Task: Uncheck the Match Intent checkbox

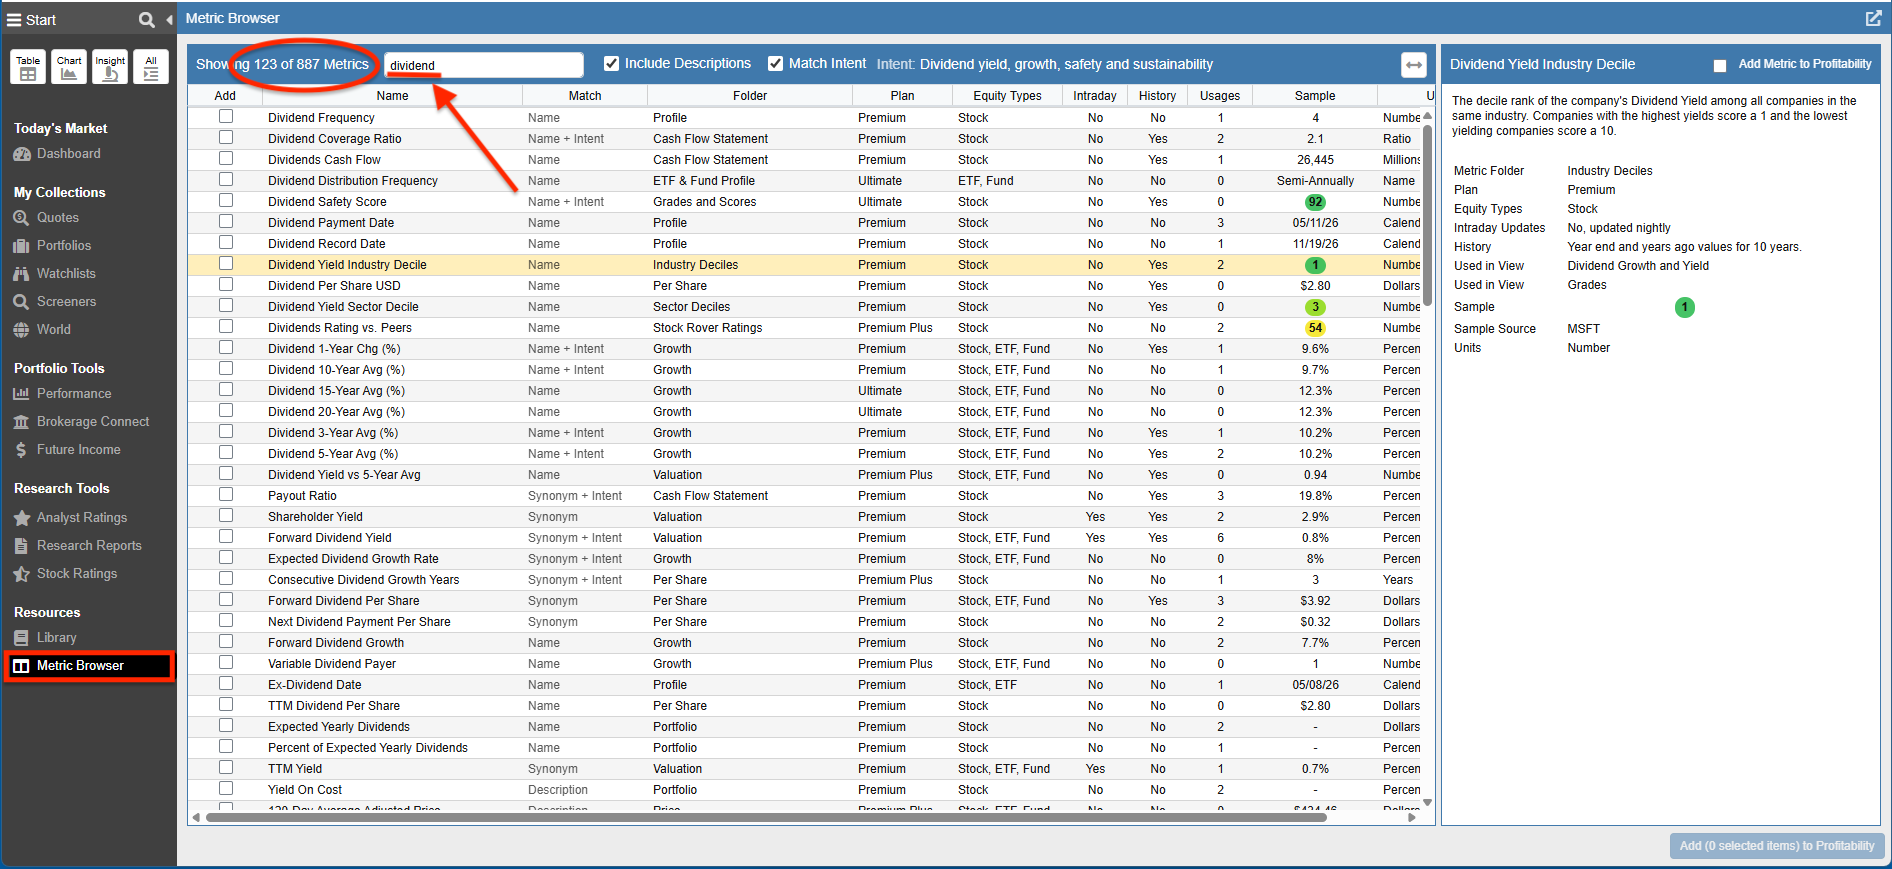Action: point(775,64)
